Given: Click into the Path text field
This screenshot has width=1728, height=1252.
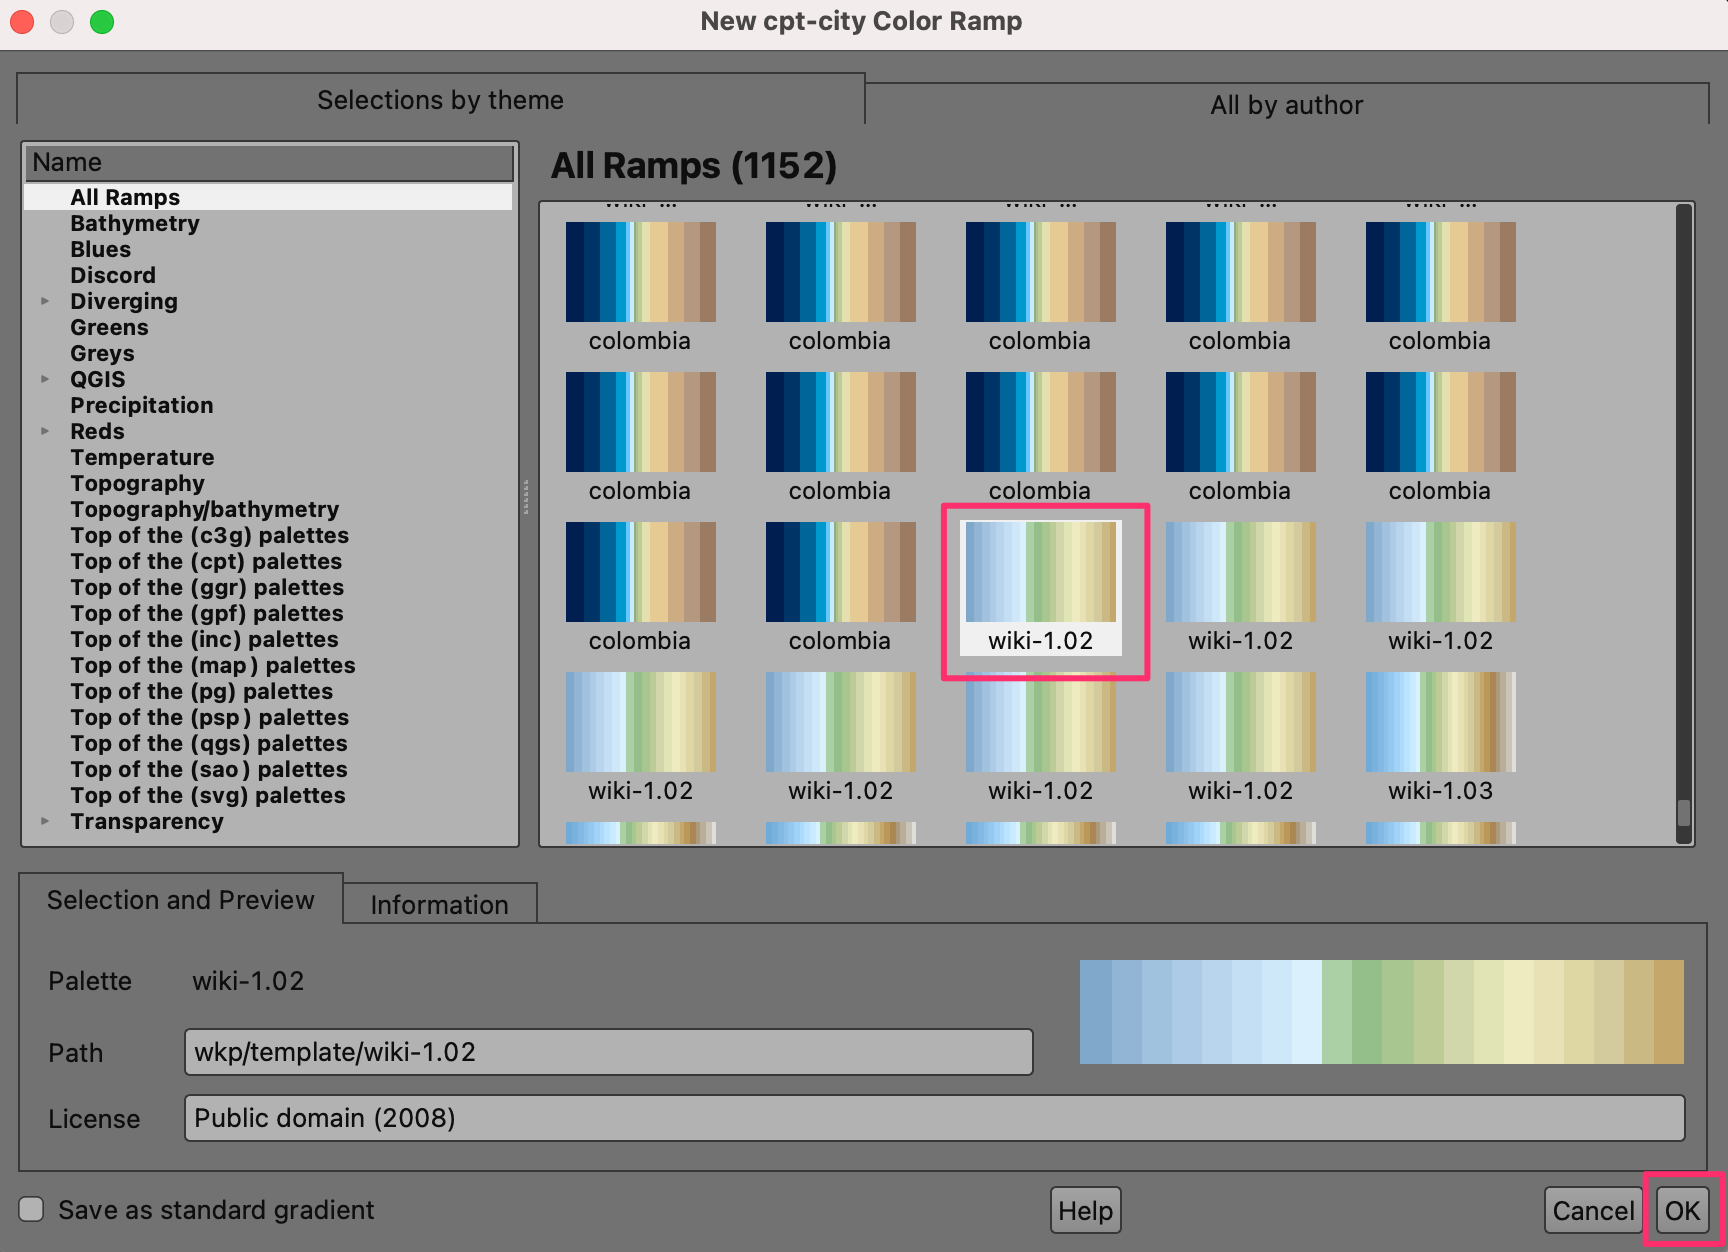Looking at the screenshot, I should 608,1052.
